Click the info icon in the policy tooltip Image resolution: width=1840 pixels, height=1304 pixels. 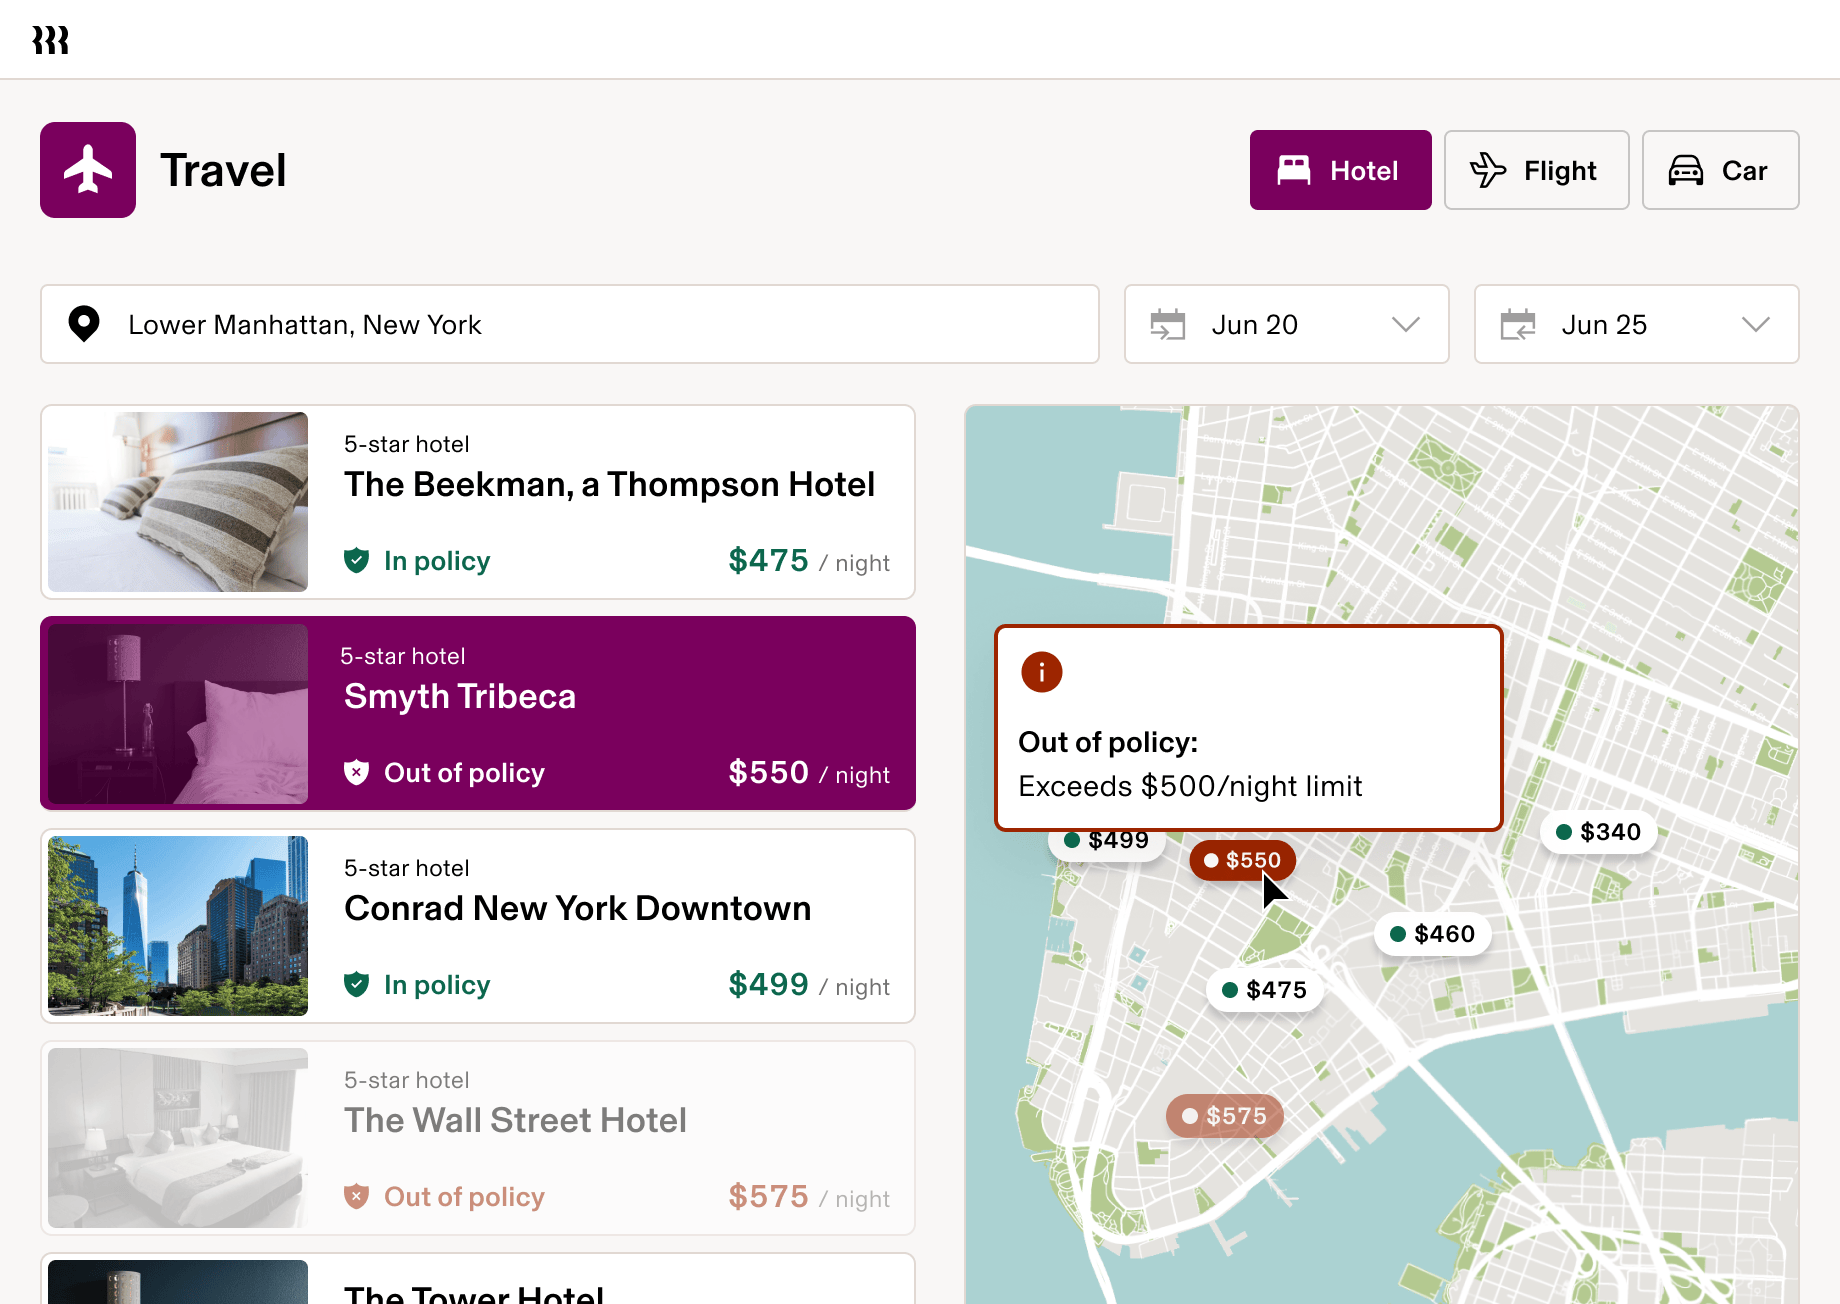click(1041, 671)
